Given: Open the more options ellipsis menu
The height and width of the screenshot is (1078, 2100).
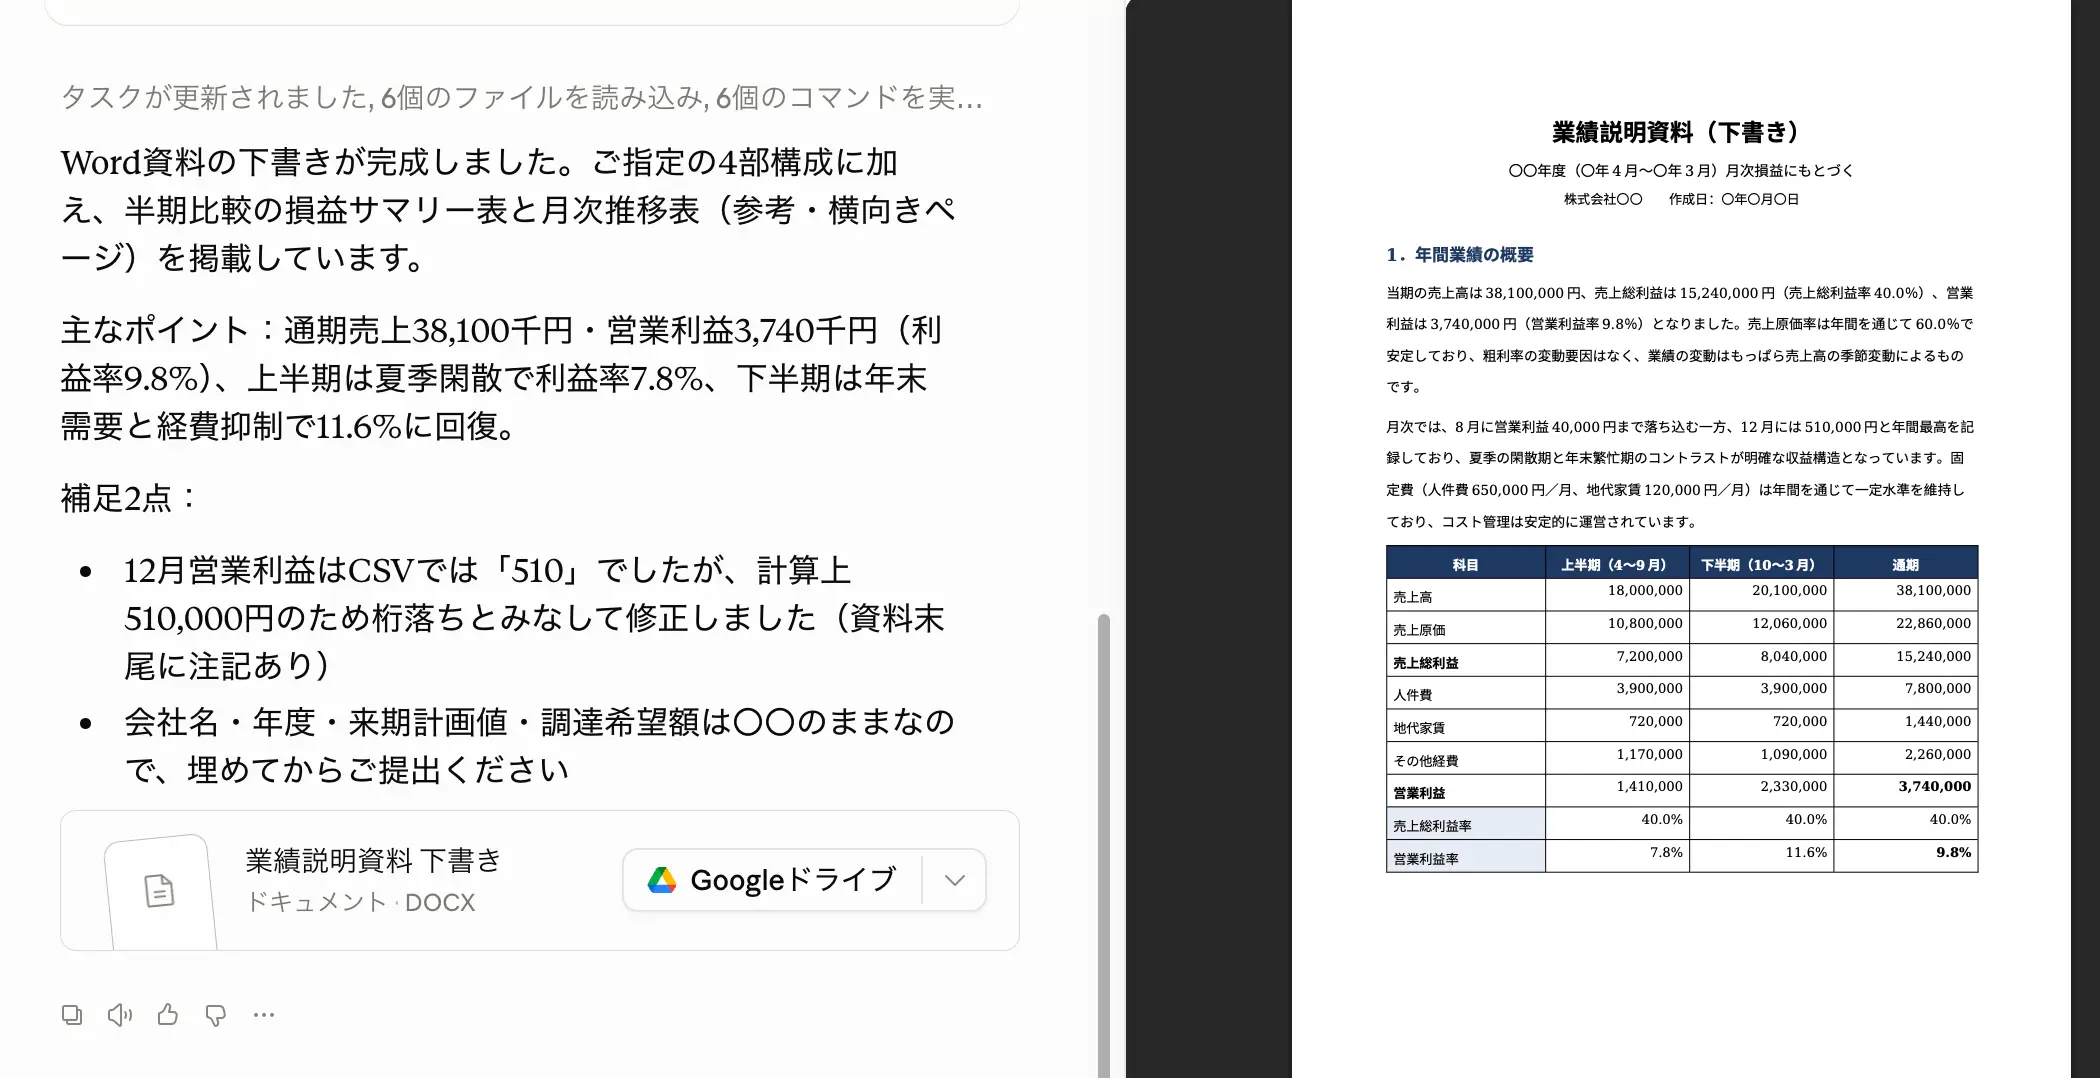Looking at the screenshot, I should tap(264, 1015).
